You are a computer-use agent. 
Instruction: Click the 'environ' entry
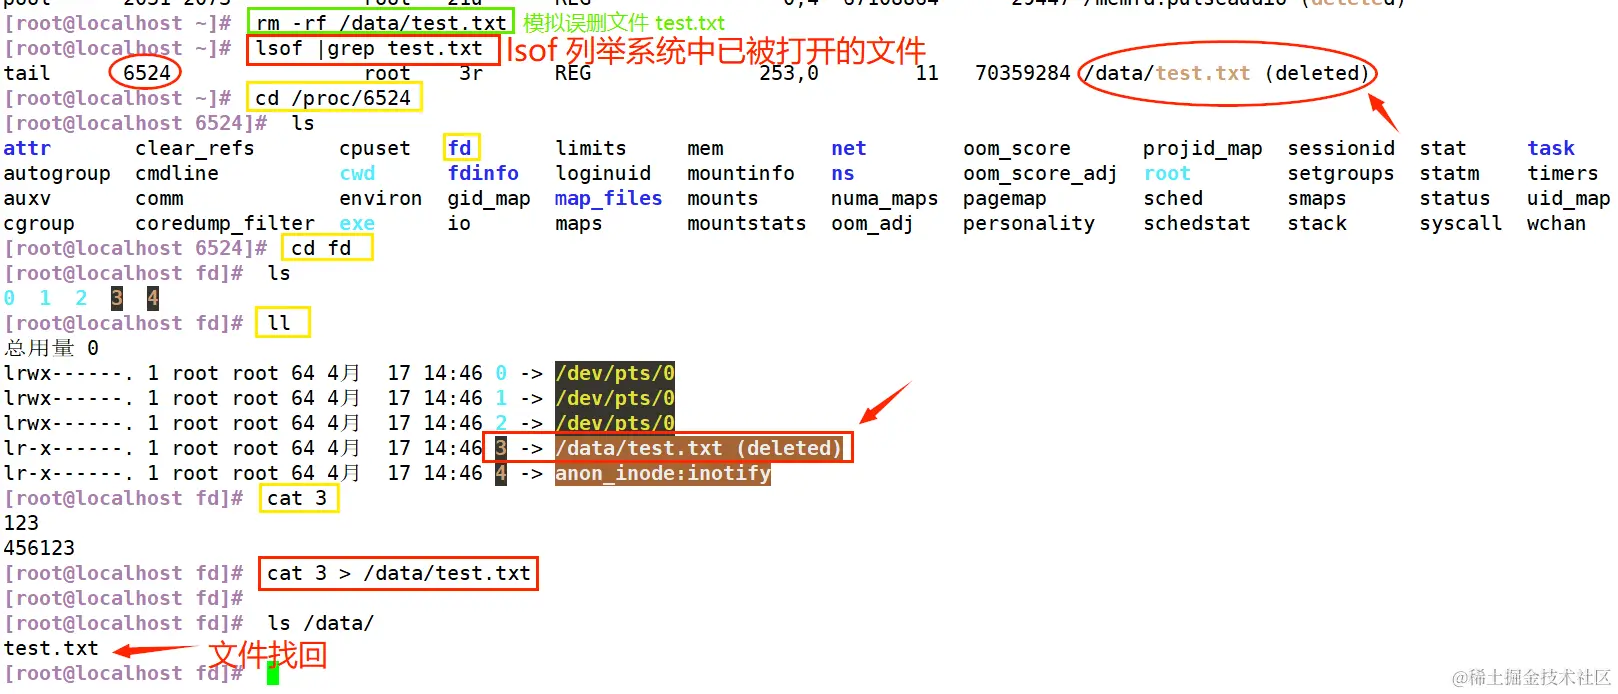coord(381,198)
